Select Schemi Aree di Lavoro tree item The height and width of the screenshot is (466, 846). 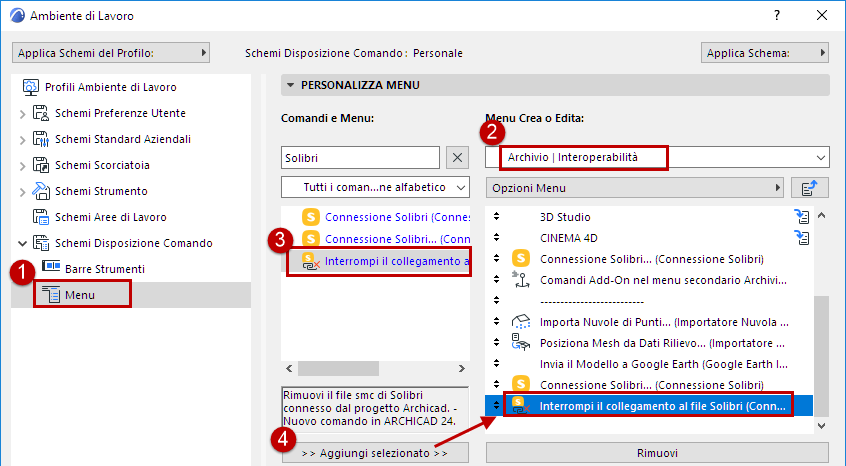coord(111,217)
